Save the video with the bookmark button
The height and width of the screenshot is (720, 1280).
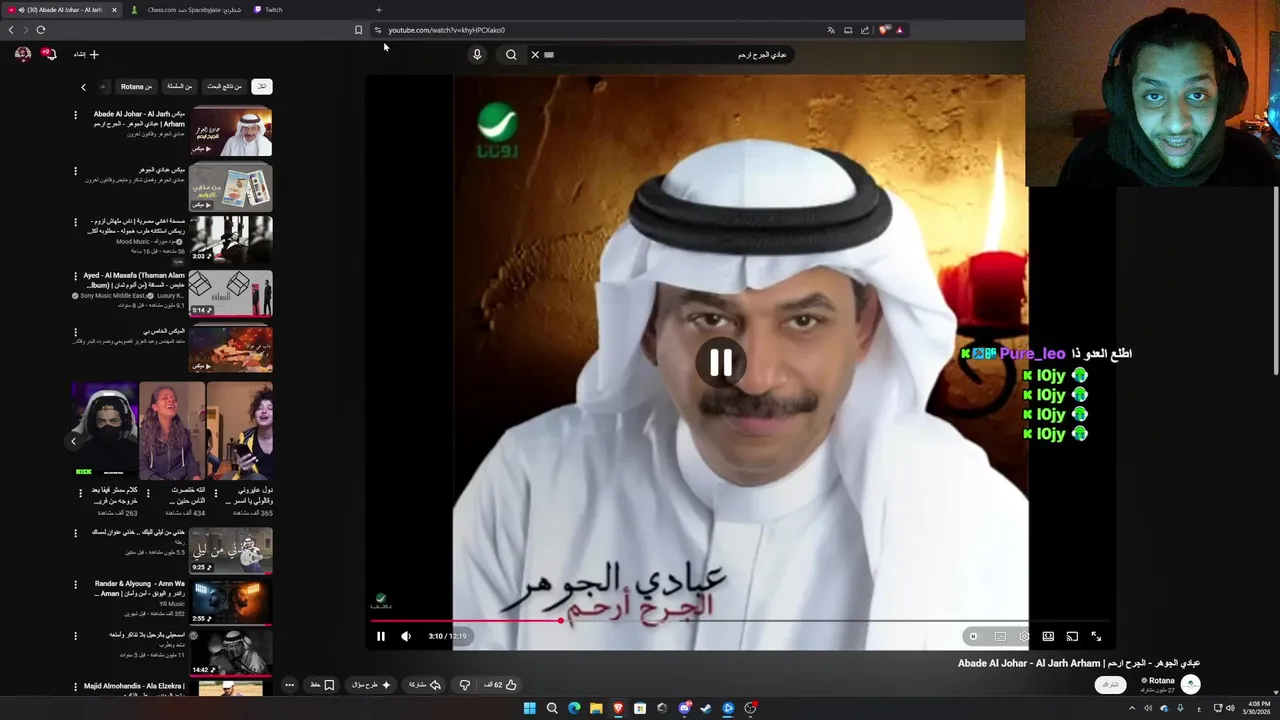[x=322, y=685]
